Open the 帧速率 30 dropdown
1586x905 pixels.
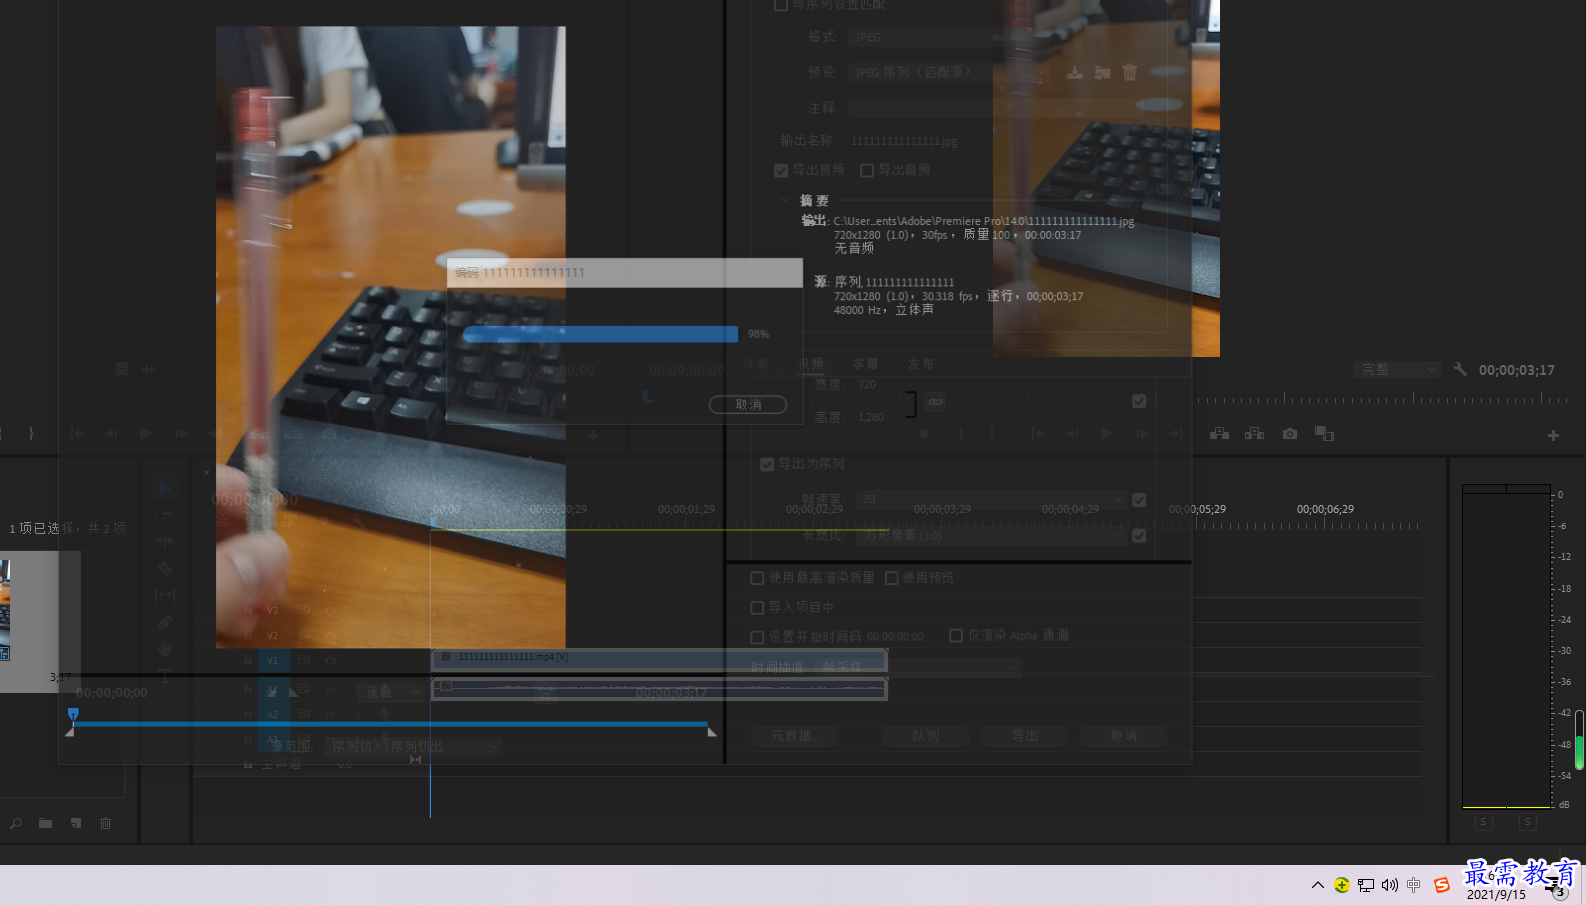point(992,499)
